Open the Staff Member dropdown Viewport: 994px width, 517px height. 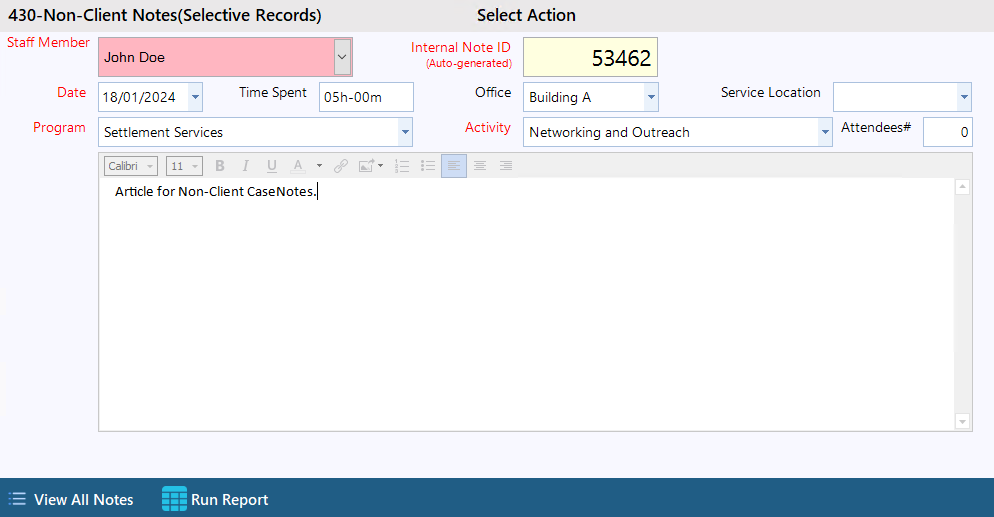coord(342,58)
